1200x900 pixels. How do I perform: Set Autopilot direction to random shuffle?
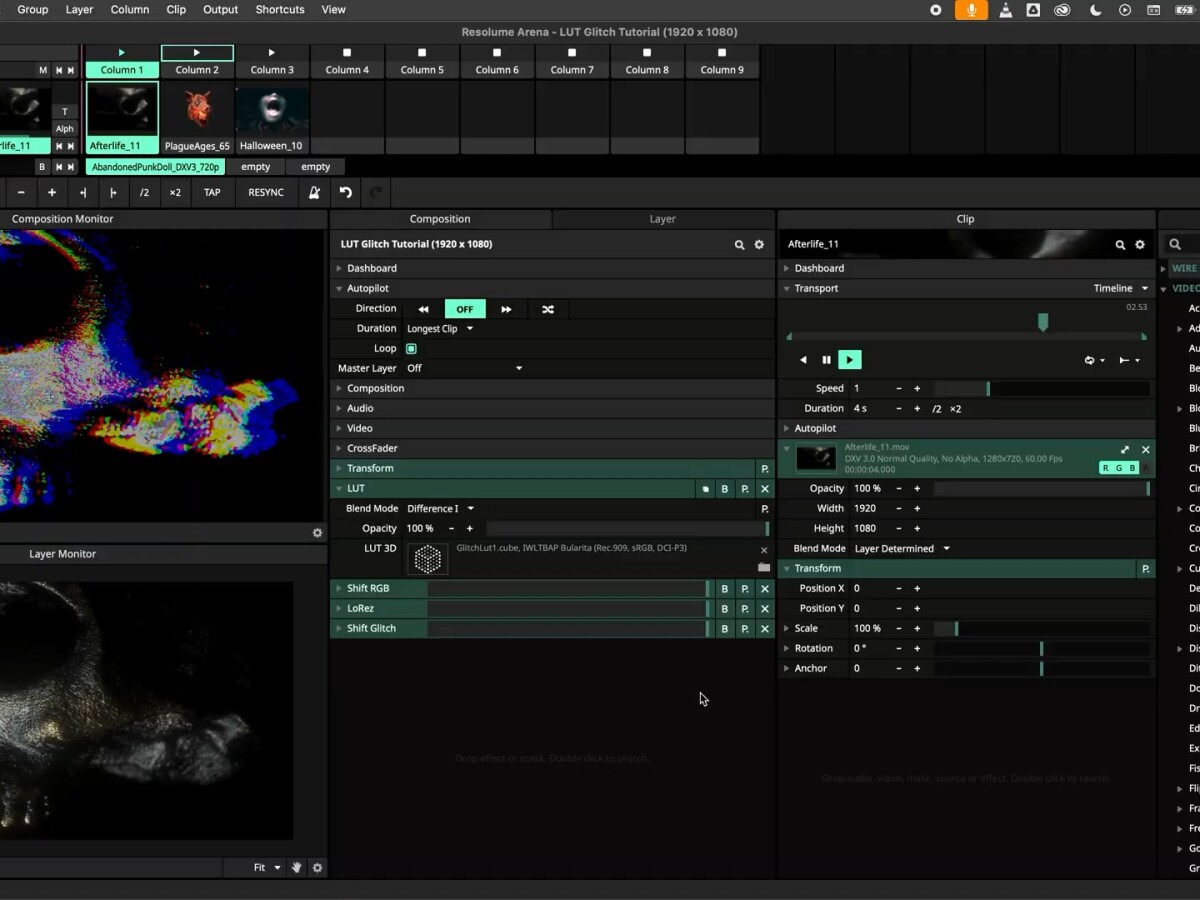(547, 309)
